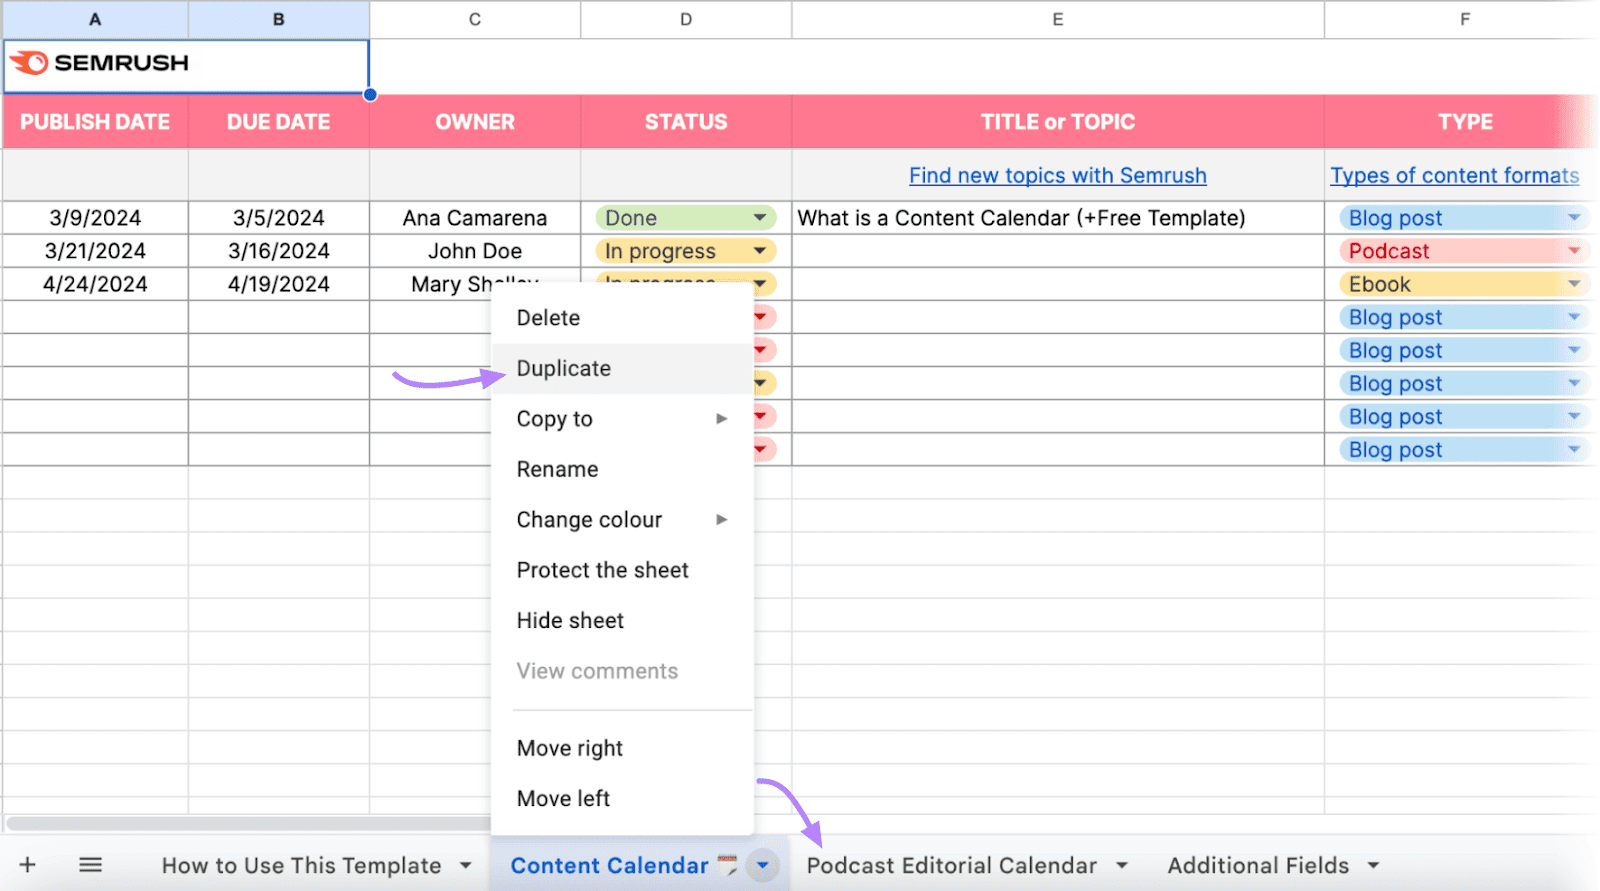
Task: Switch to How to Use This Template tab
Action: click(301, 865)
